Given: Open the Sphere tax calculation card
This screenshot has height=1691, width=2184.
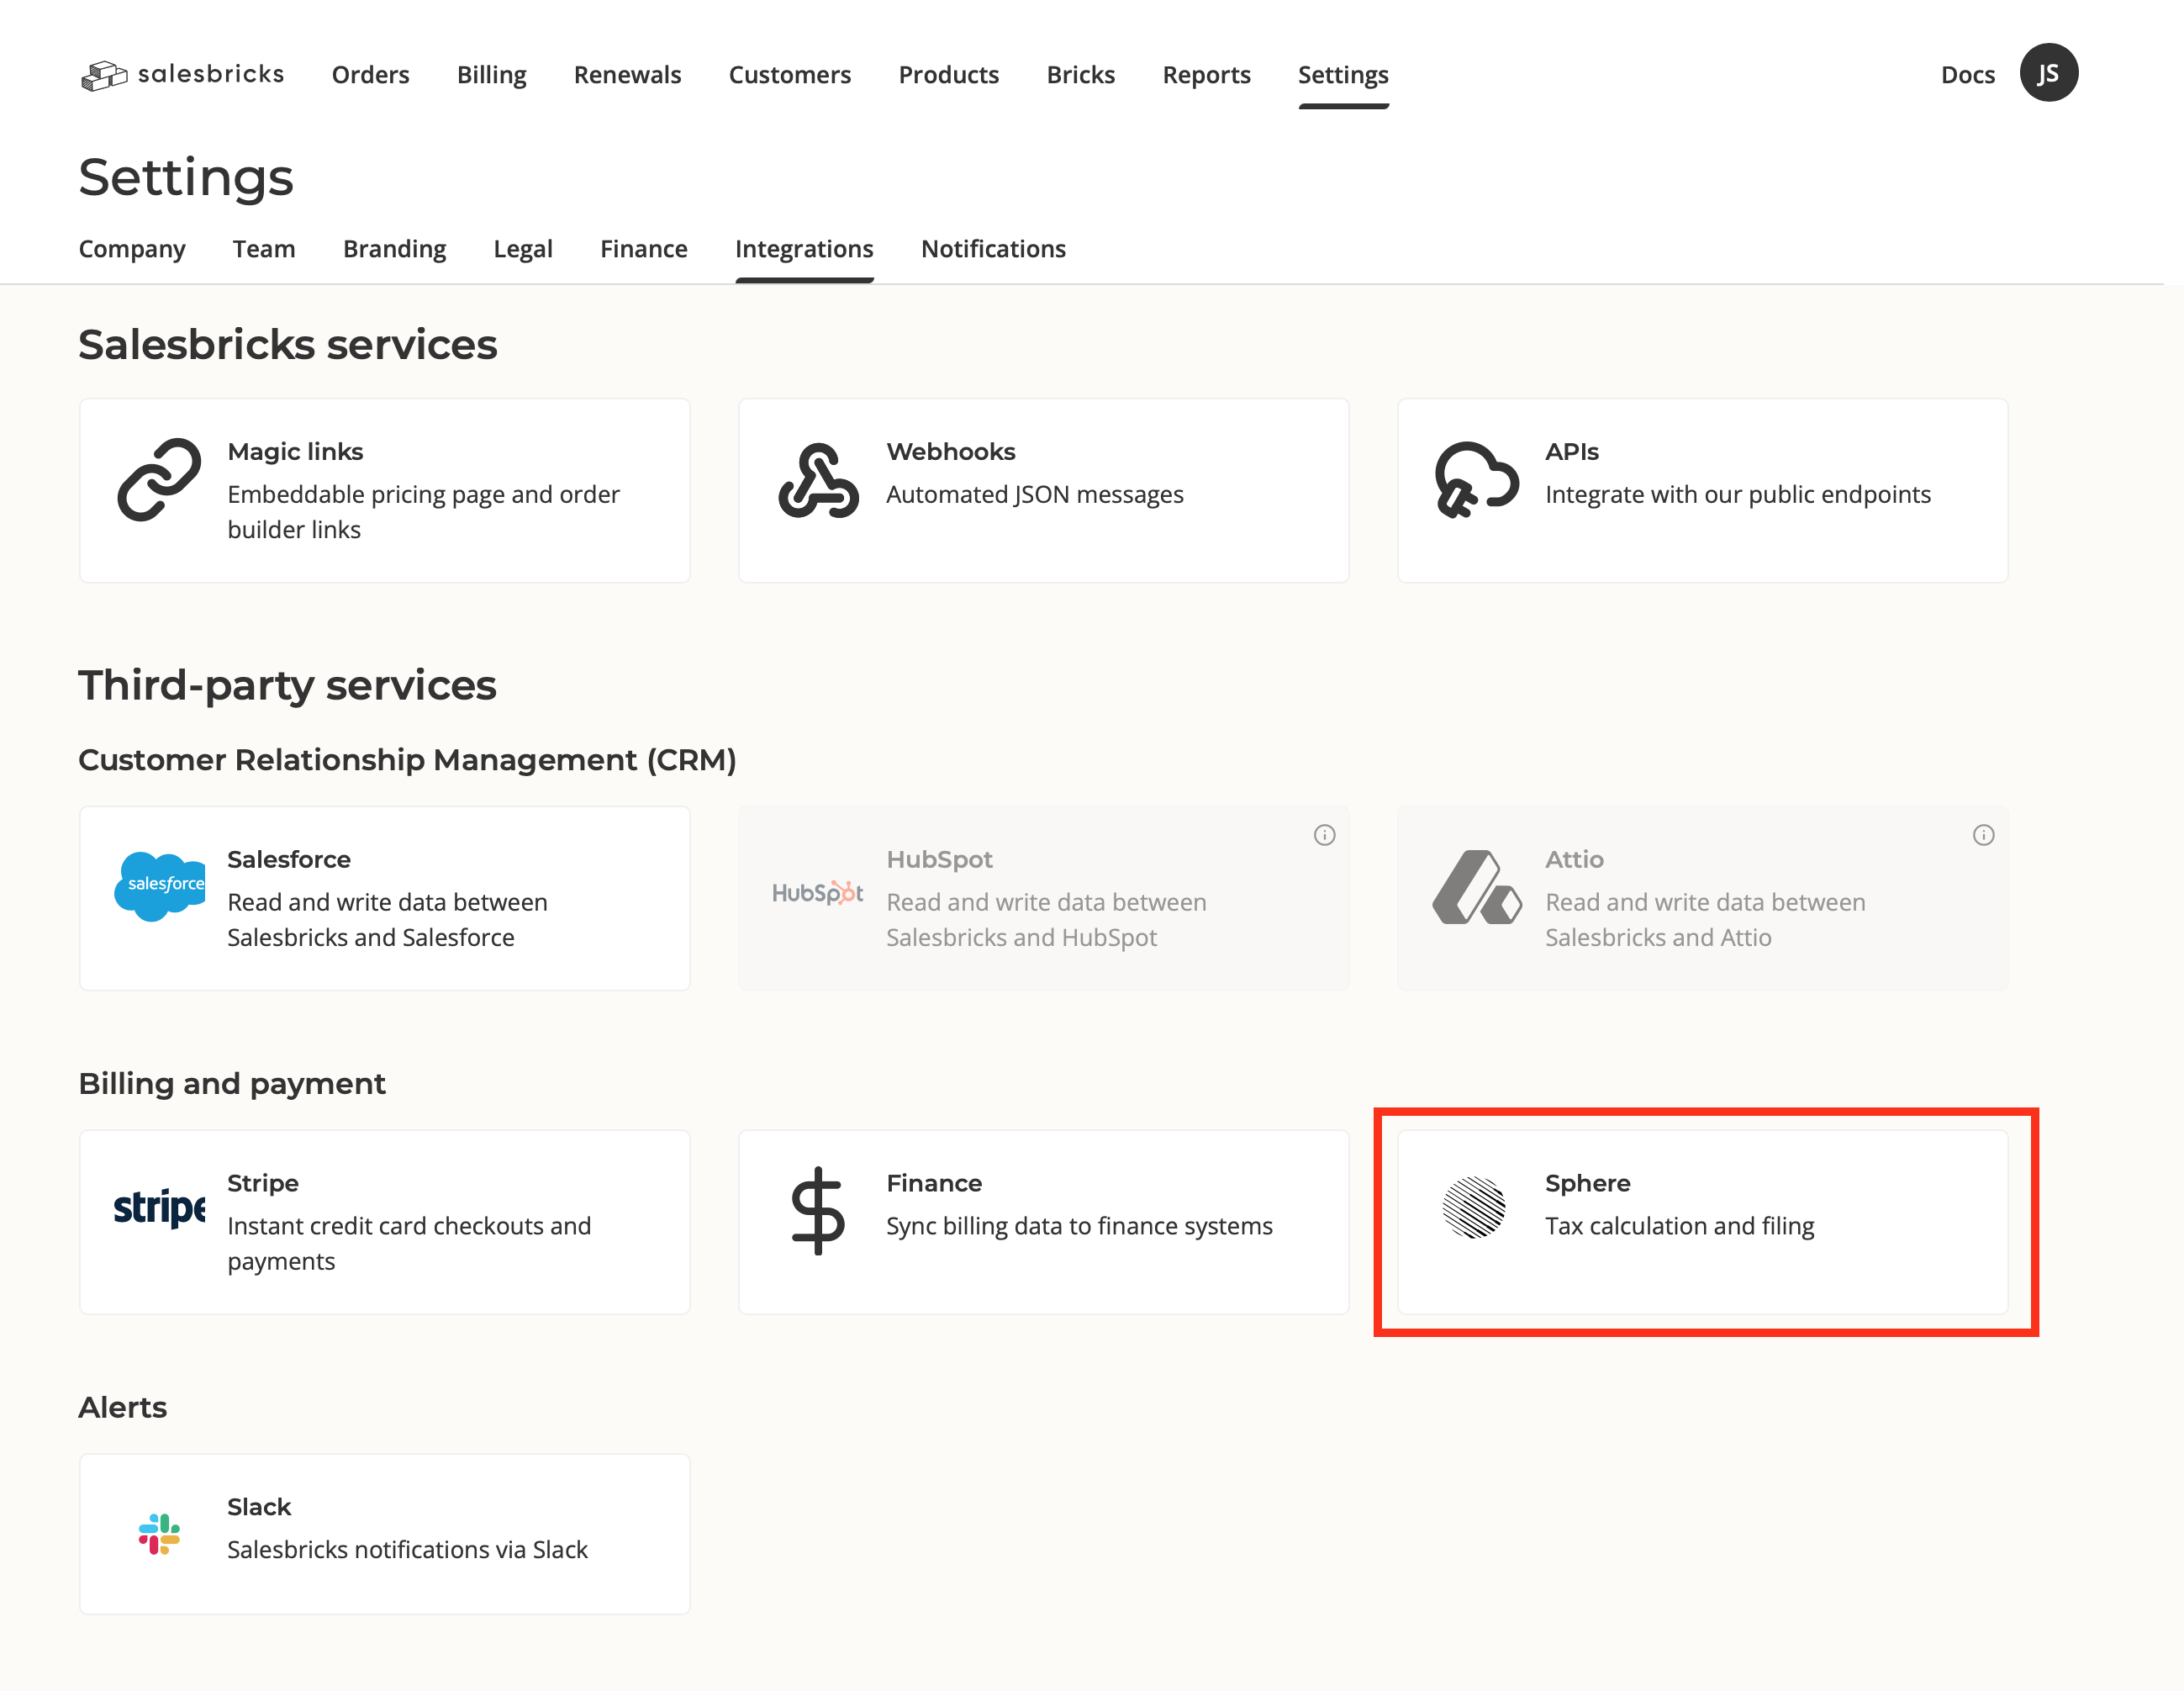Looking at the screenshot, I should tap(1702, 1222).
